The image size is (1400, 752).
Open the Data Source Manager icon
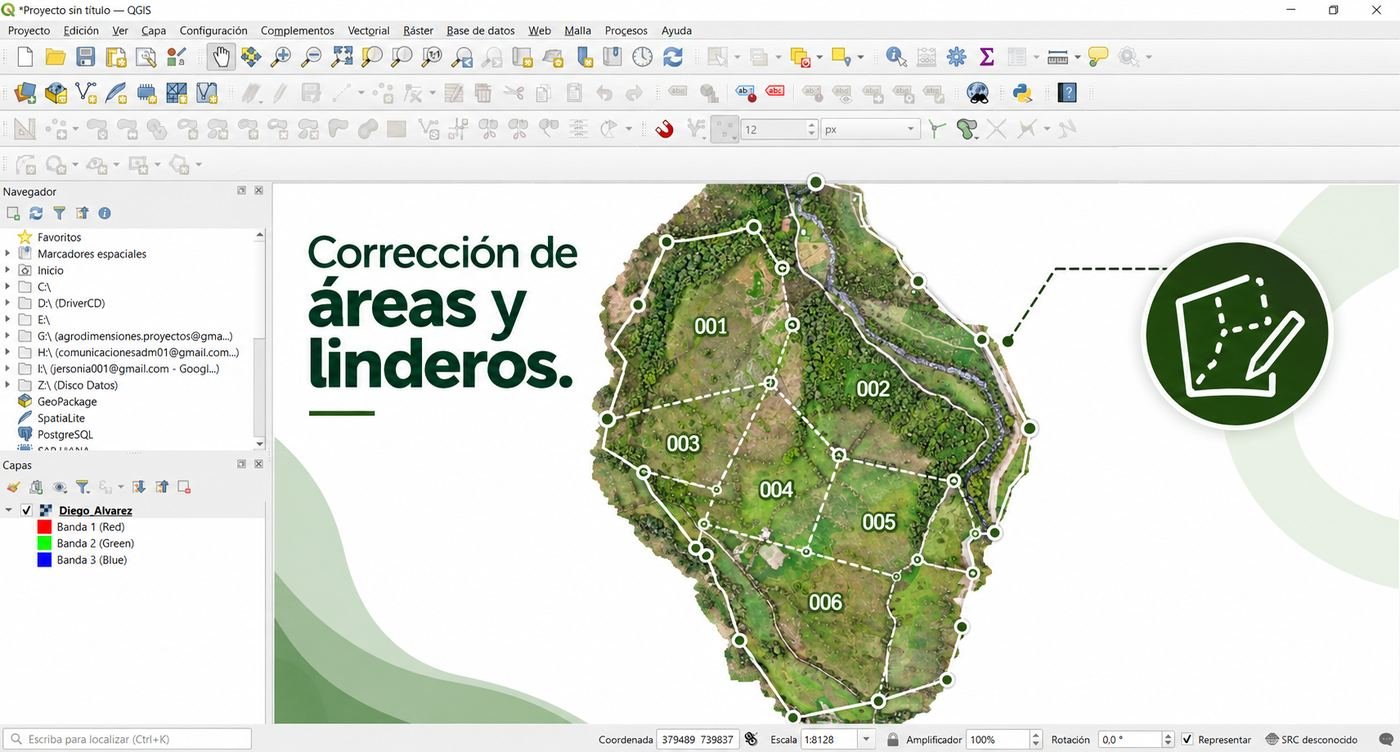(25, 93)
